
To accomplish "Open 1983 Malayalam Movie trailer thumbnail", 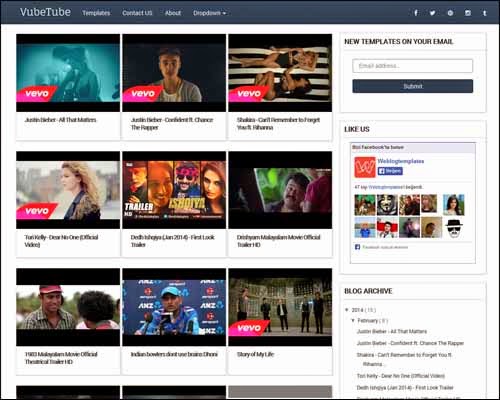I will click(x=68, y=307).
